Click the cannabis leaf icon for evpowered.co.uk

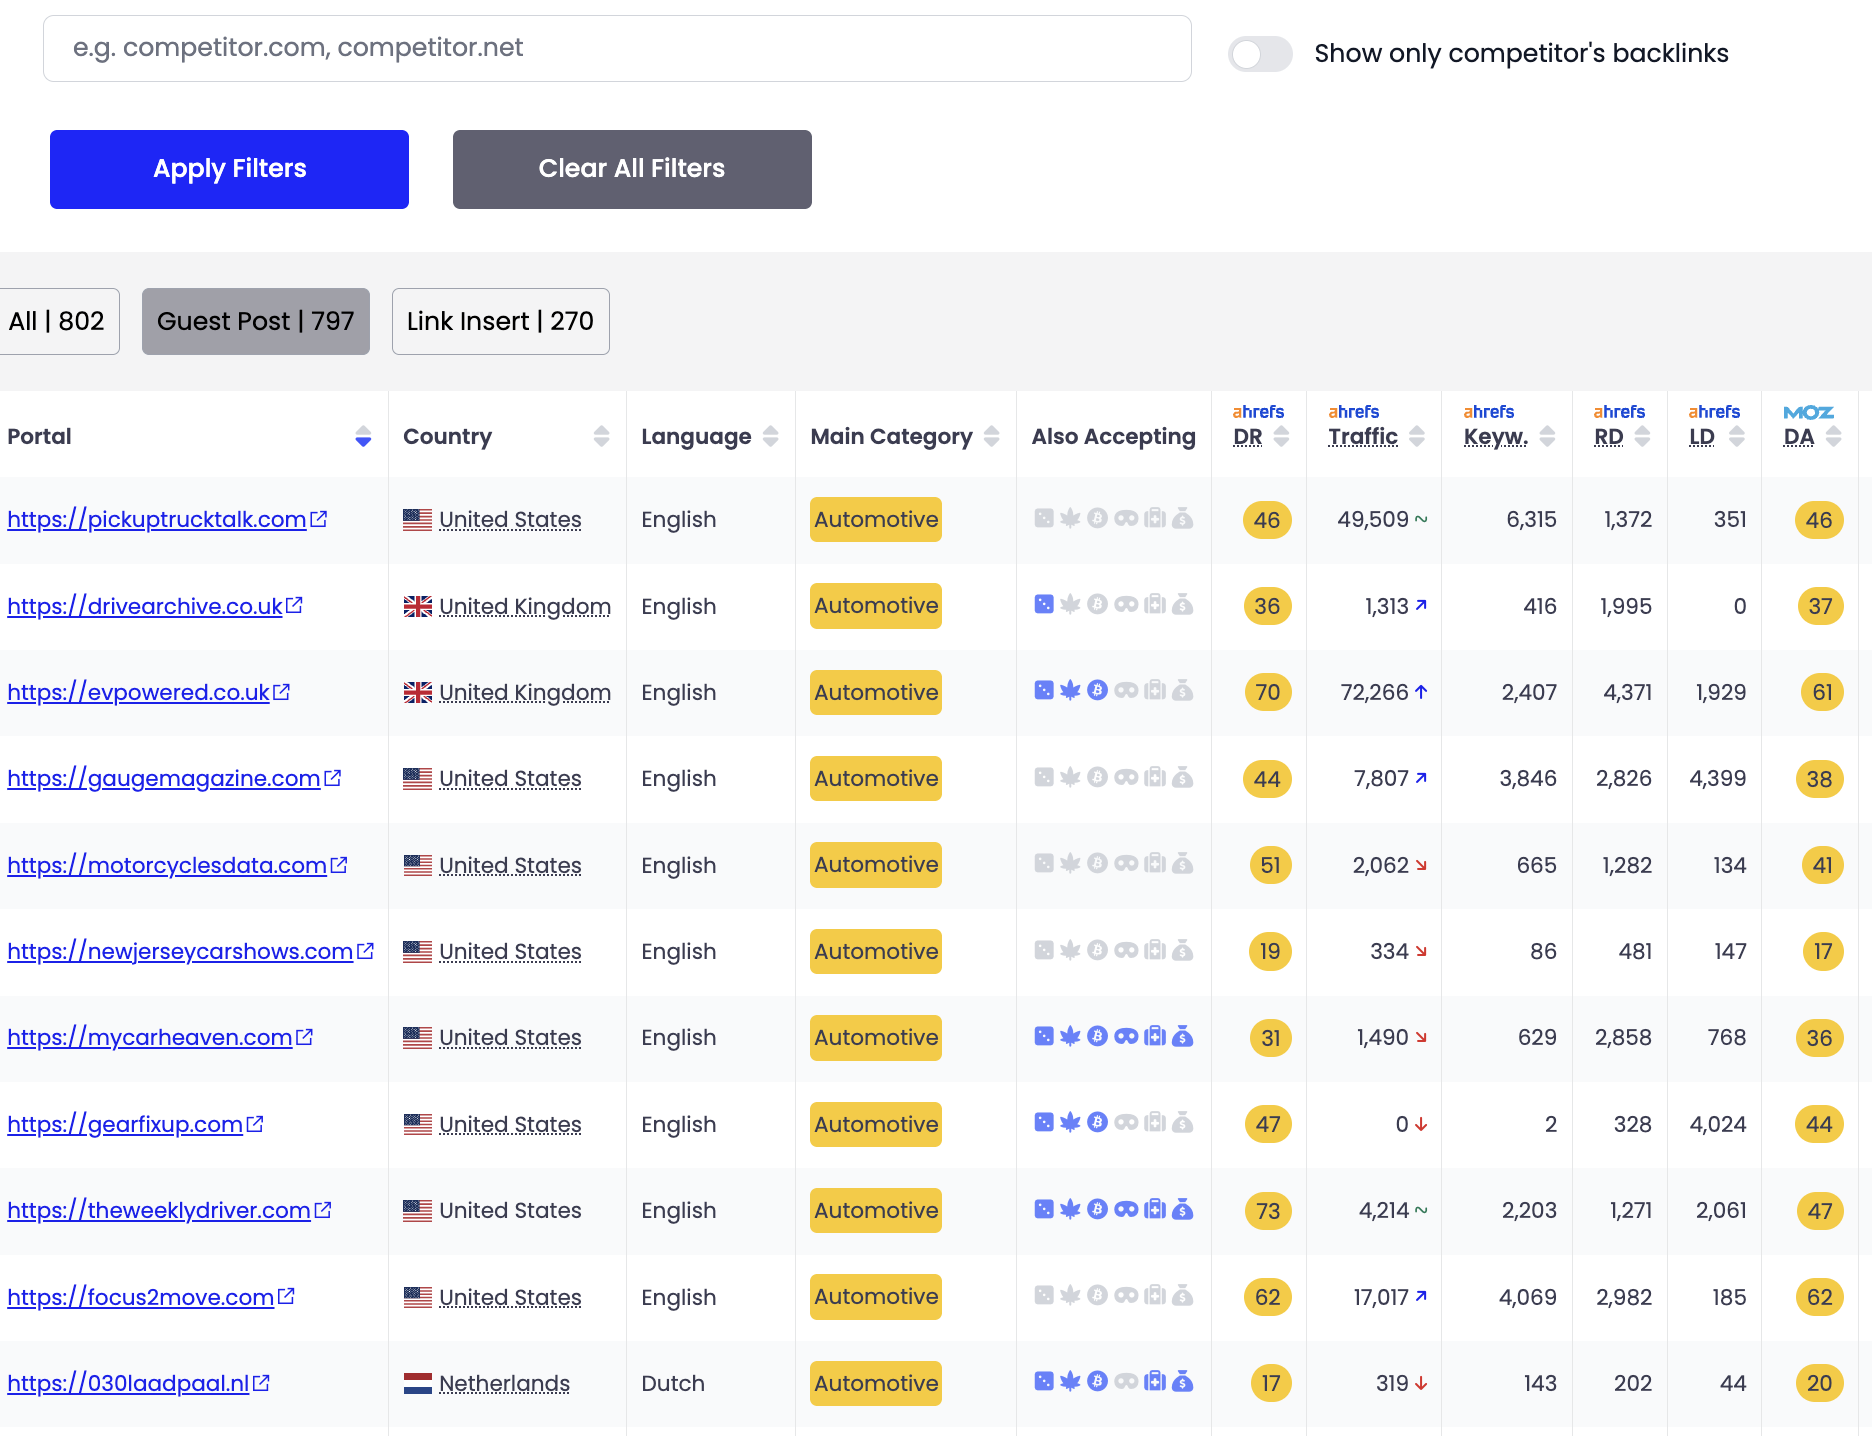click(1070, 690)
